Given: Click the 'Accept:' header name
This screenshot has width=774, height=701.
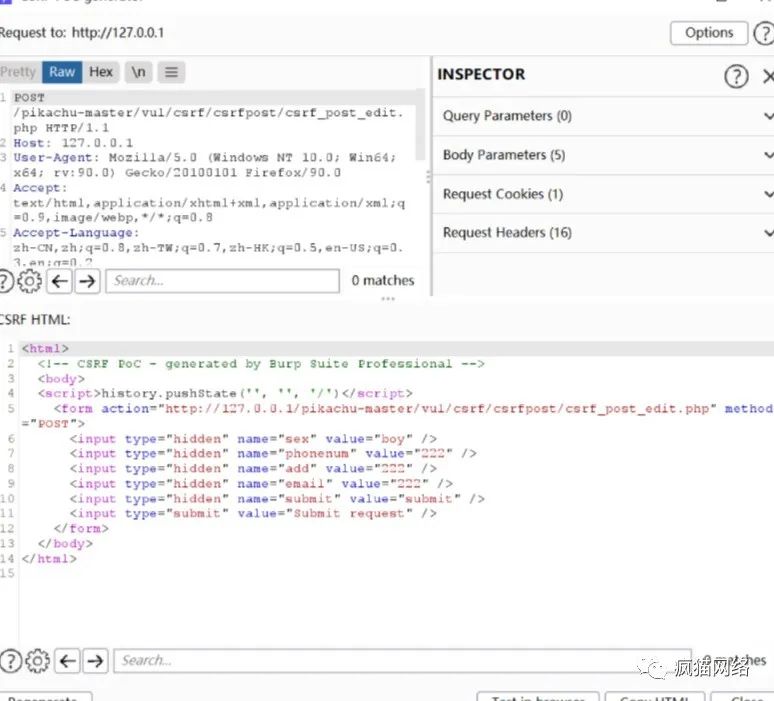Looking at the screenshot, I should click(x=40, y=188).
